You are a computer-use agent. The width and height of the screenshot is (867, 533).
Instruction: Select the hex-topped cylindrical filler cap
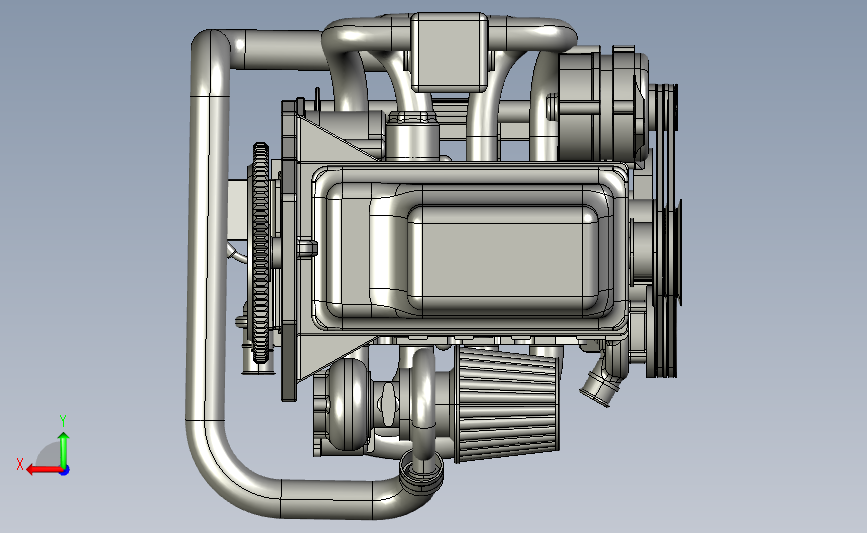point(413,135)
